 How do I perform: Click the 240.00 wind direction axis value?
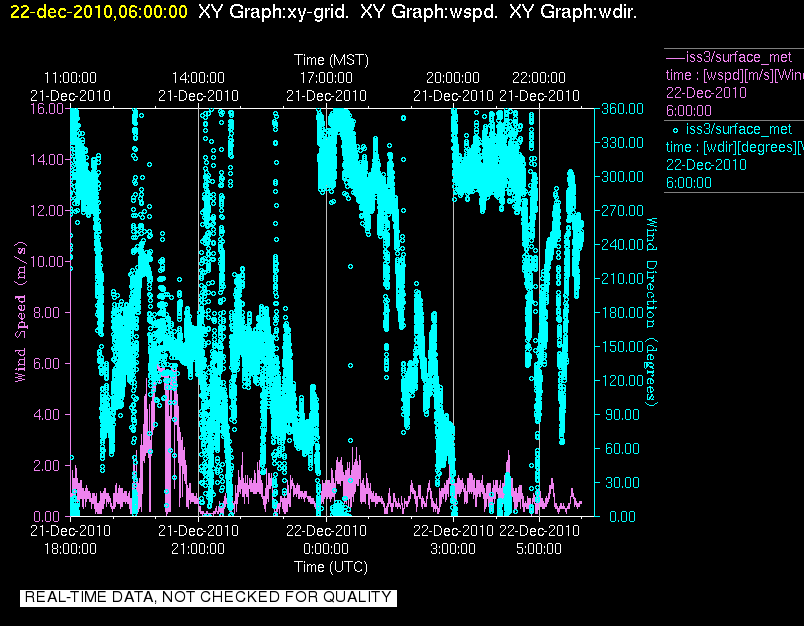coord(622,245)
